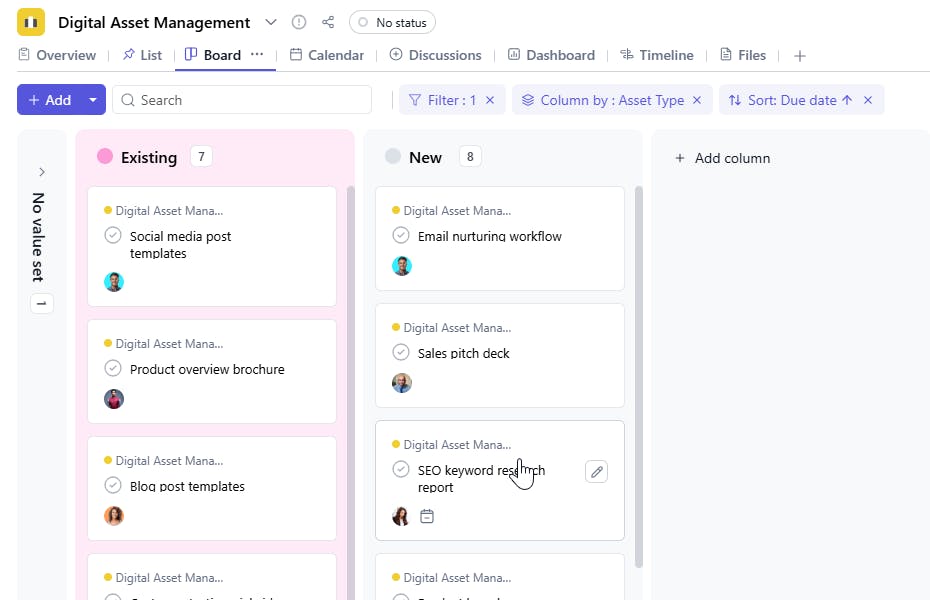Click the Add column button
Screen dimensions: 930x600
[x=722, y=158]
